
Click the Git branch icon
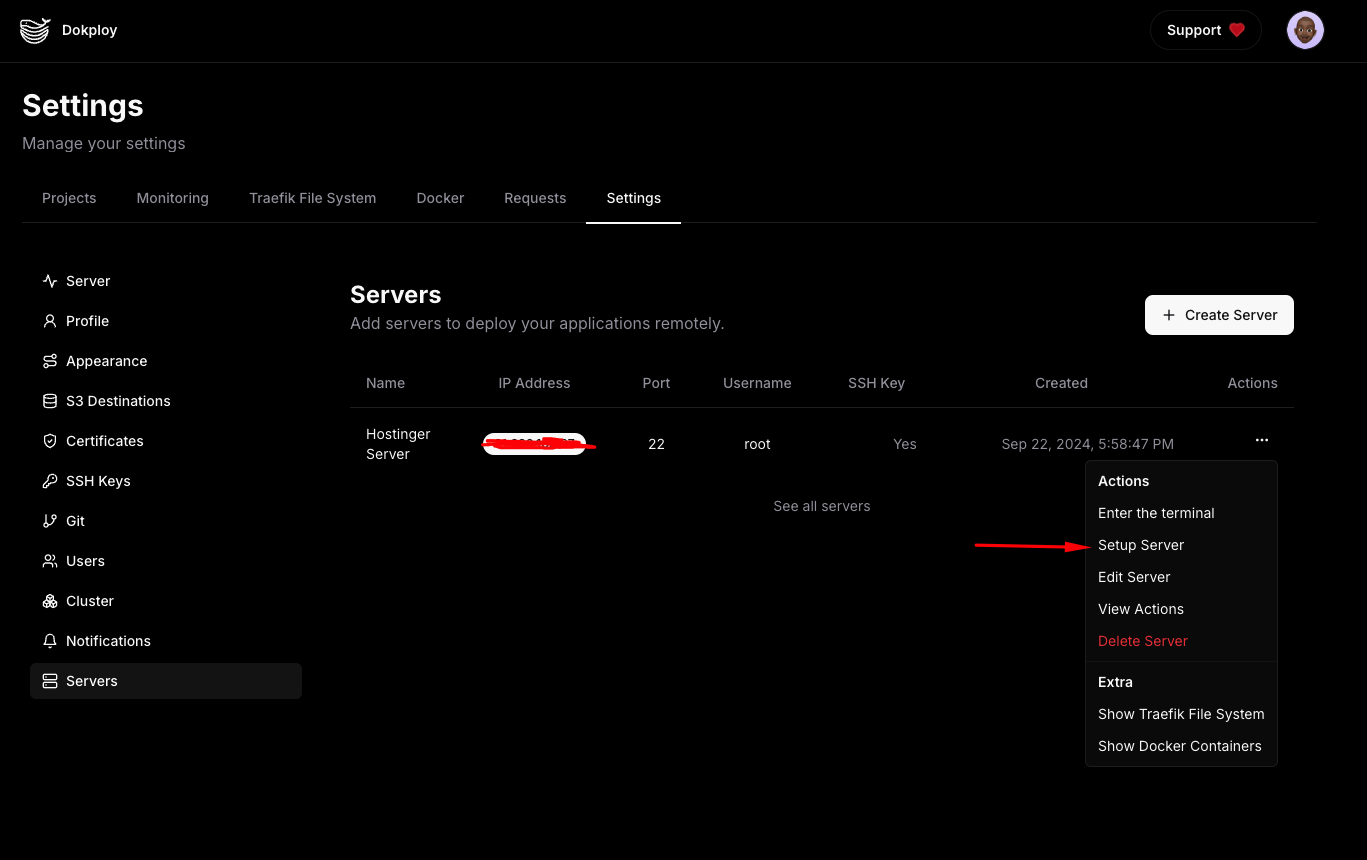(50, 521)
